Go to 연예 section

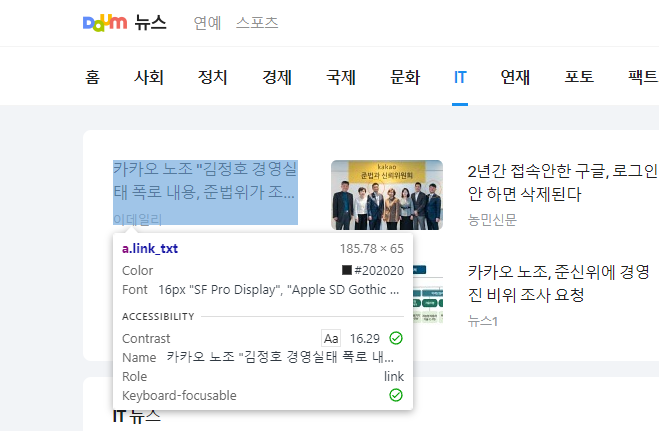click(x=207, y=23)
